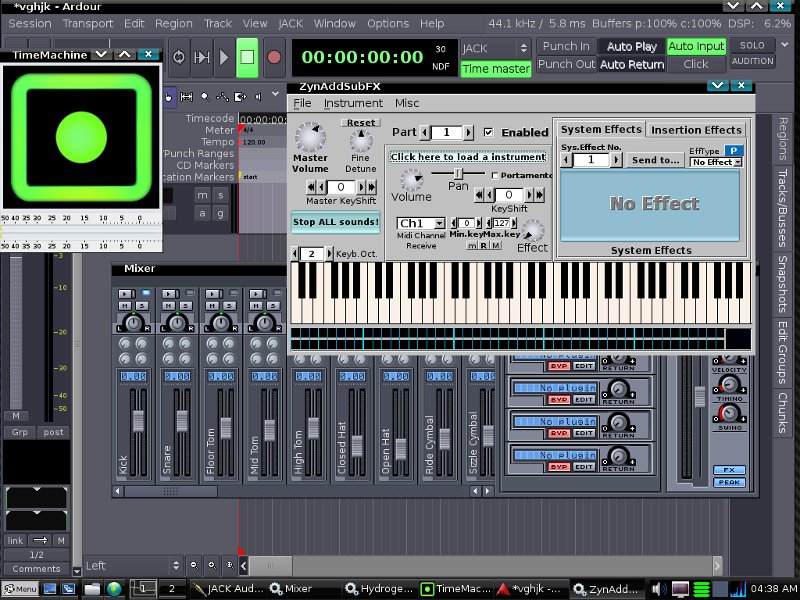Select the gain automation draw tool

pyautogui.click(x=222, y=96)
